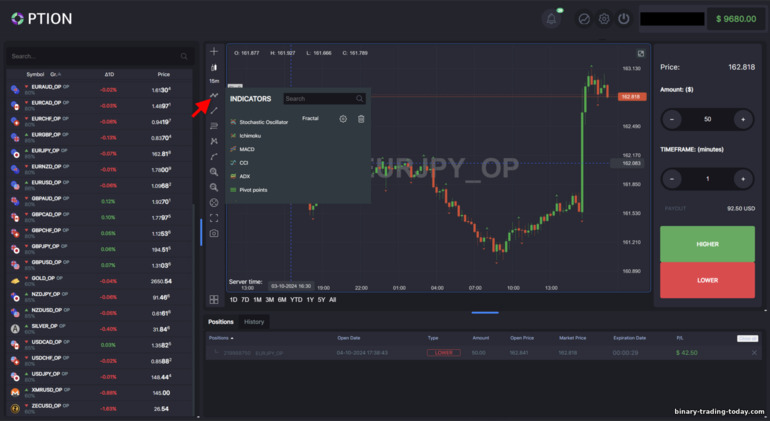Select the curve drawing tool
This screenshot has width=770, height=421.
coord(214,157)
